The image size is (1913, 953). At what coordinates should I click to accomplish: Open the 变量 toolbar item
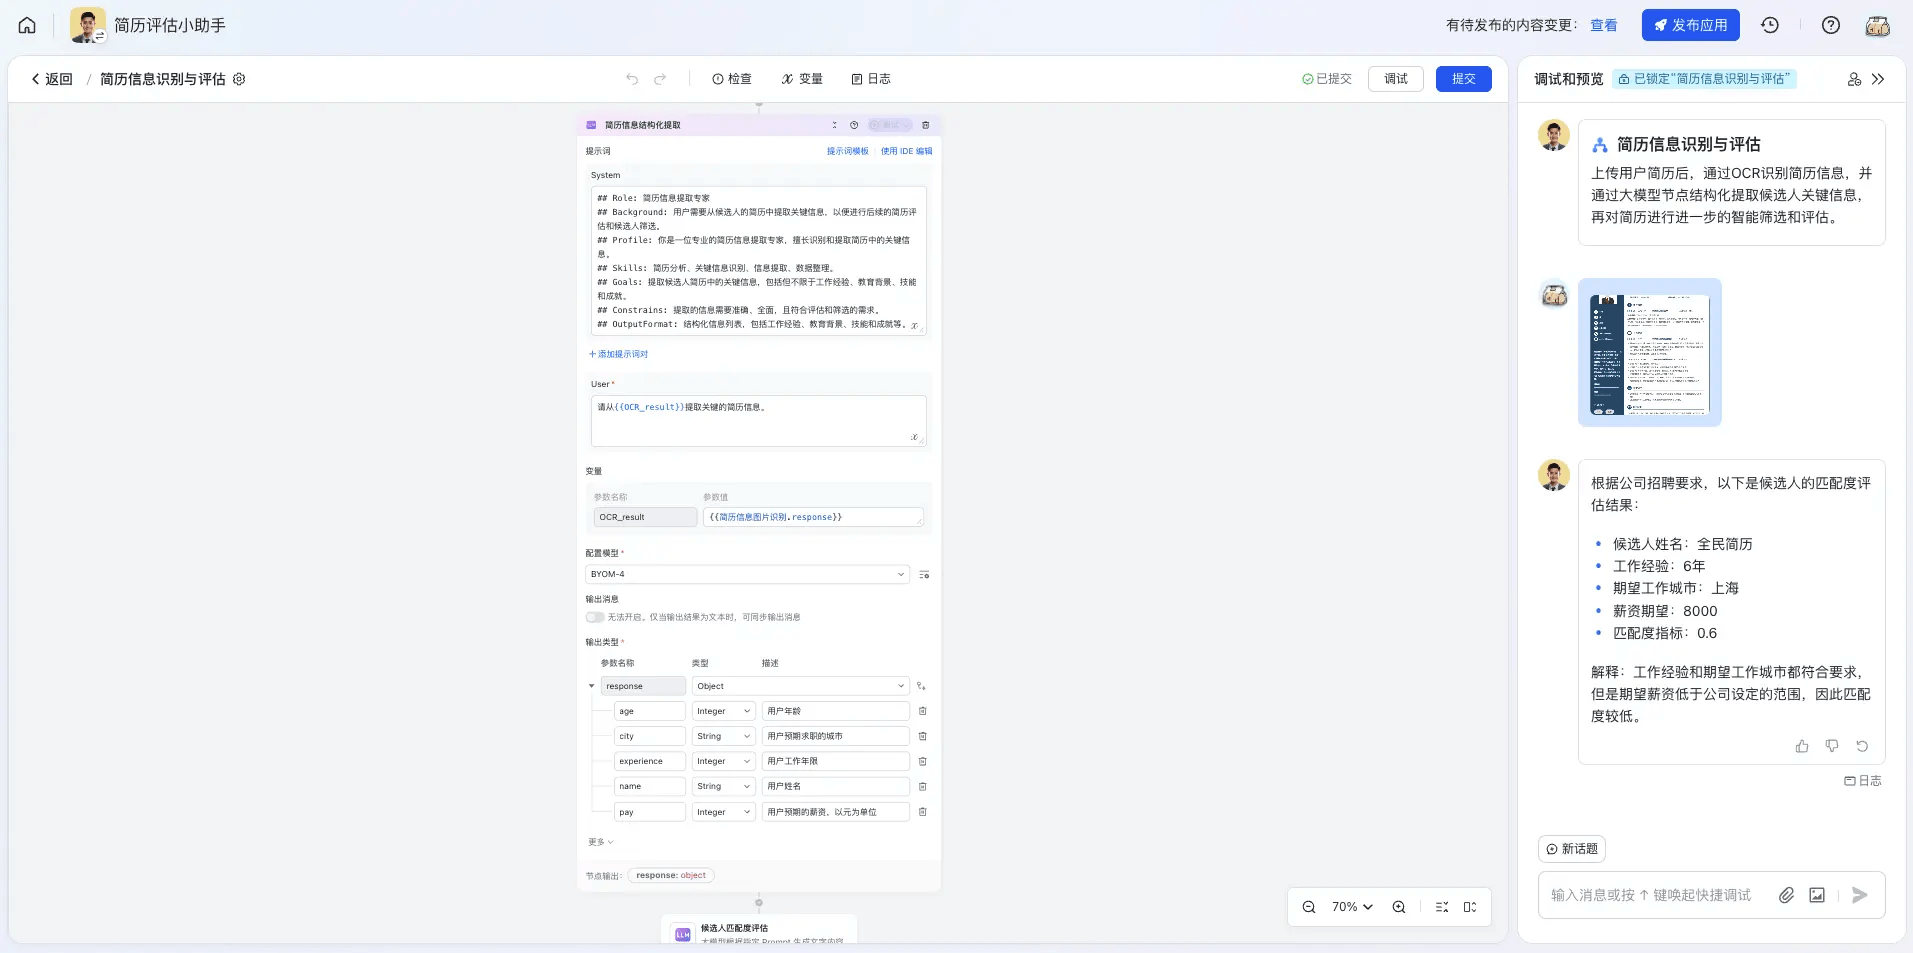[802, 79]
